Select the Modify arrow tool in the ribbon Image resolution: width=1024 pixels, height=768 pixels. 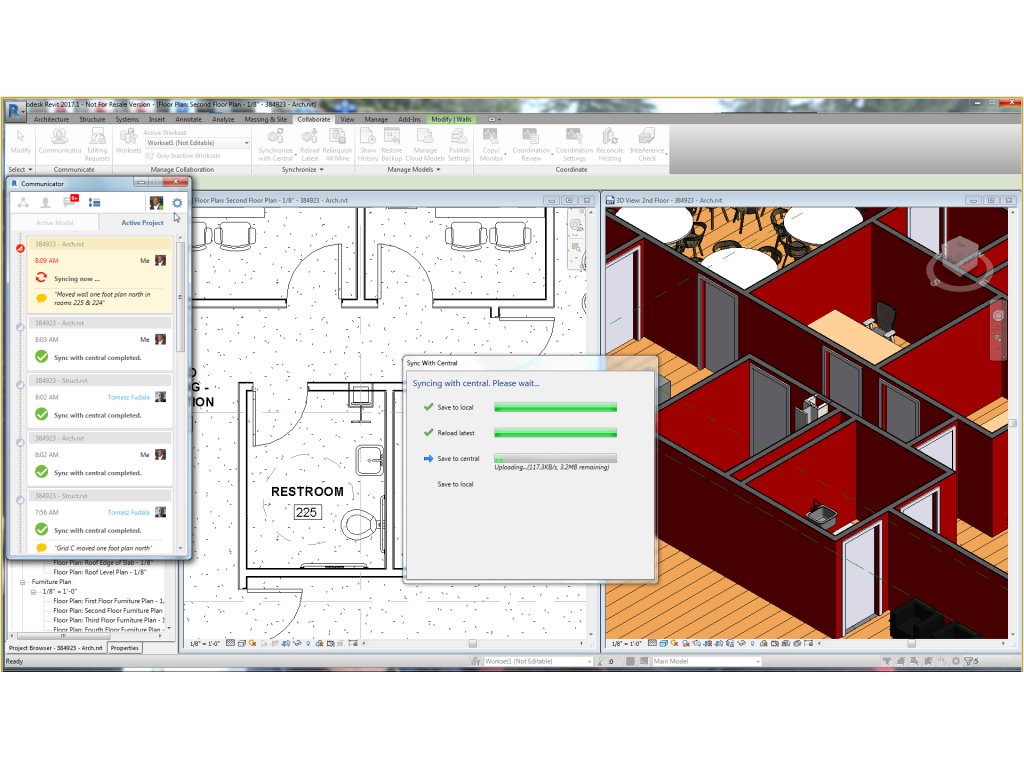tap(20, 141)
